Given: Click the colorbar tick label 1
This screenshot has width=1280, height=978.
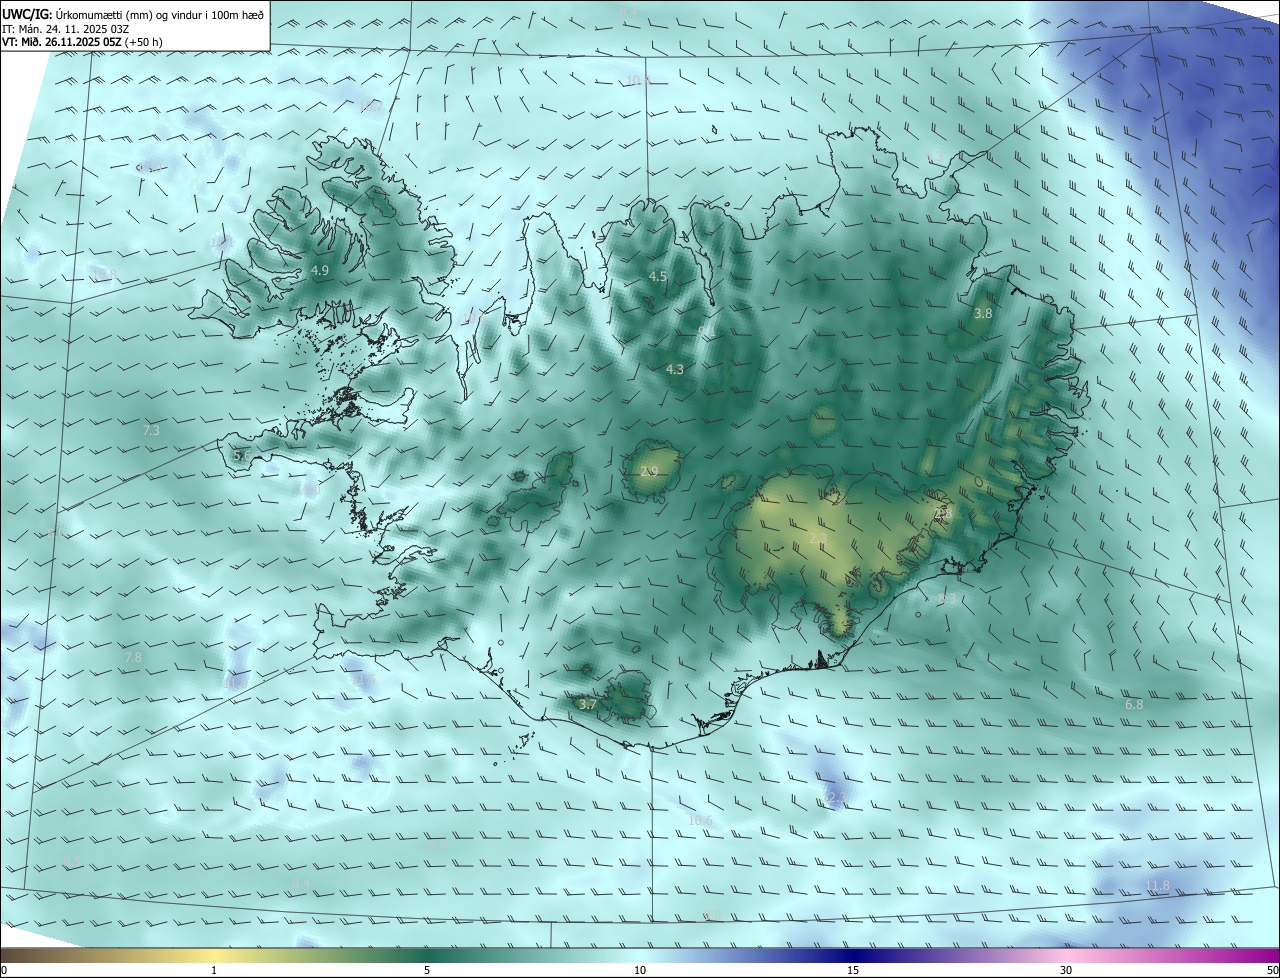Looking at the screenshot, I should tap(214, 970).
